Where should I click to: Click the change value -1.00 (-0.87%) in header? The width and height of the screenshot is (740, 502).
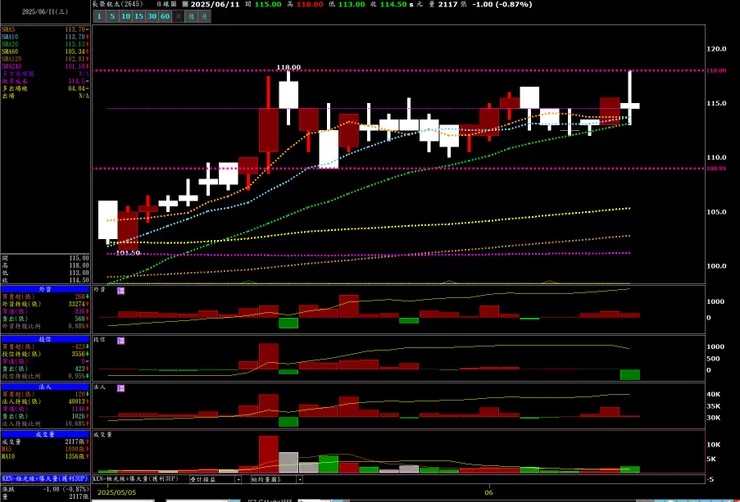click(x=502, y=4)
